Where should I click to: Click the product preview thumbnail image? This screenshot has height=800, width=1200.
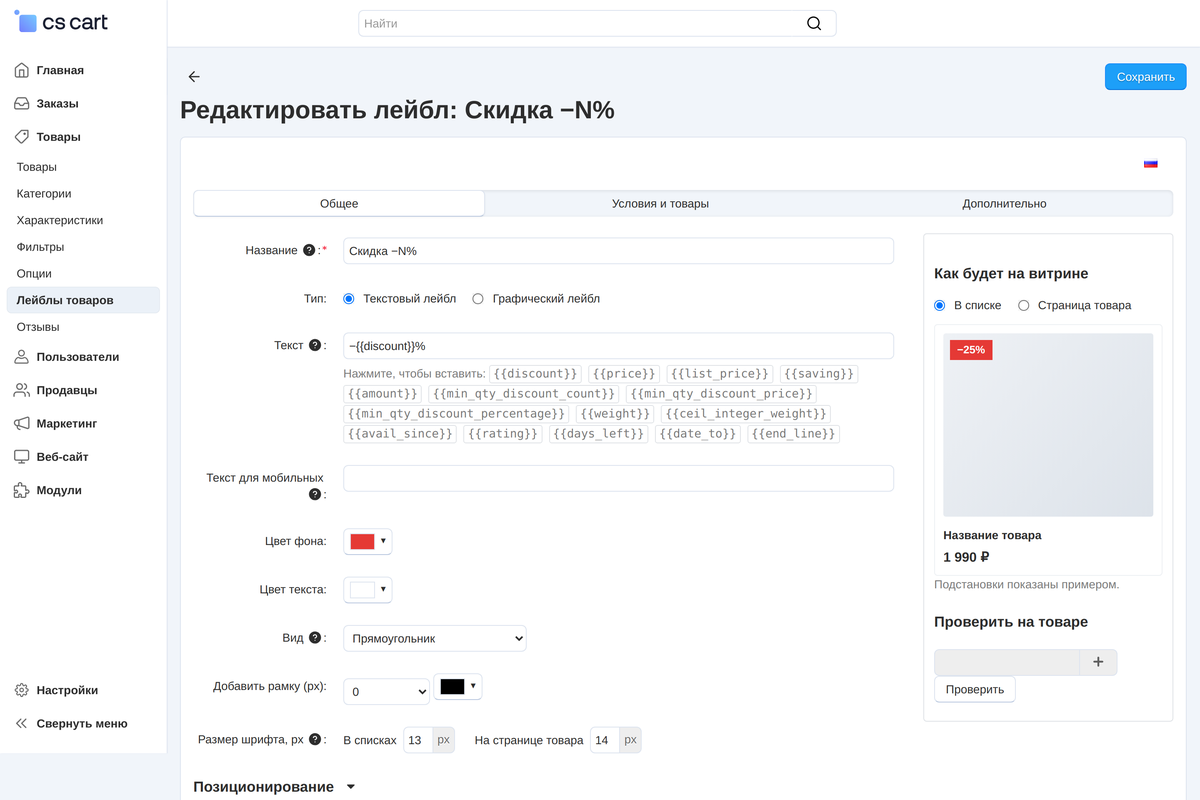click(x=1048, y=425)
